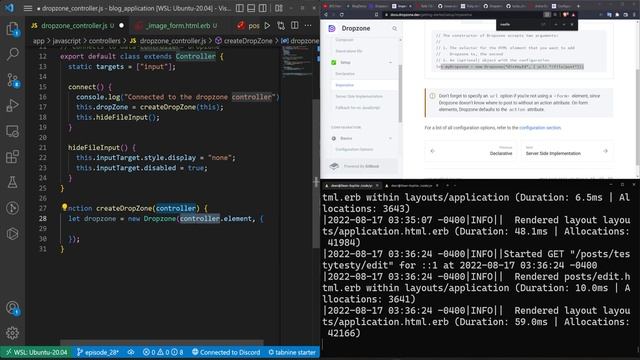This screenshot has width=640, height=360.
Task: Select Imperative page in docs sidebar
Action: (344, 85)
